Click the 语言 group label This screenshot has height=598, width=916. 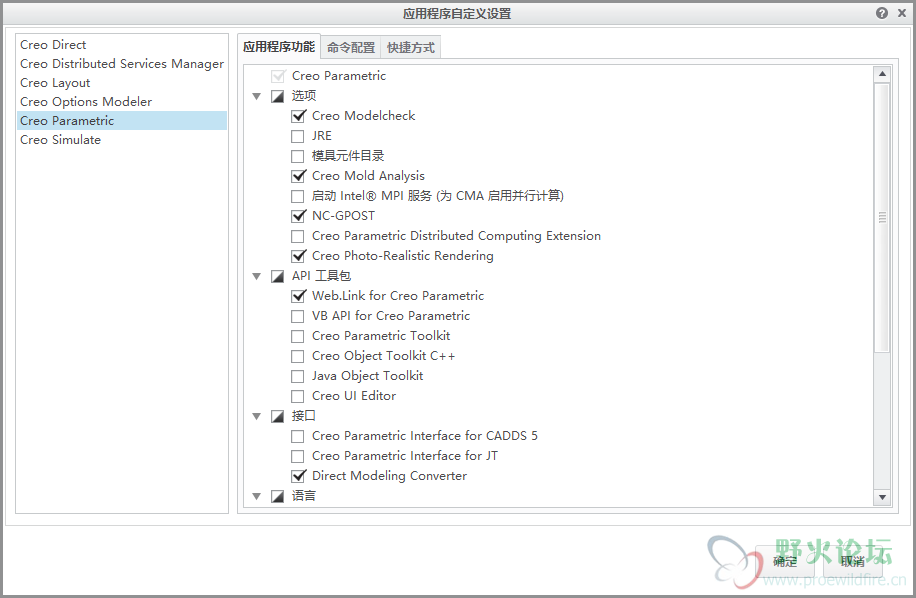[304, 496]
